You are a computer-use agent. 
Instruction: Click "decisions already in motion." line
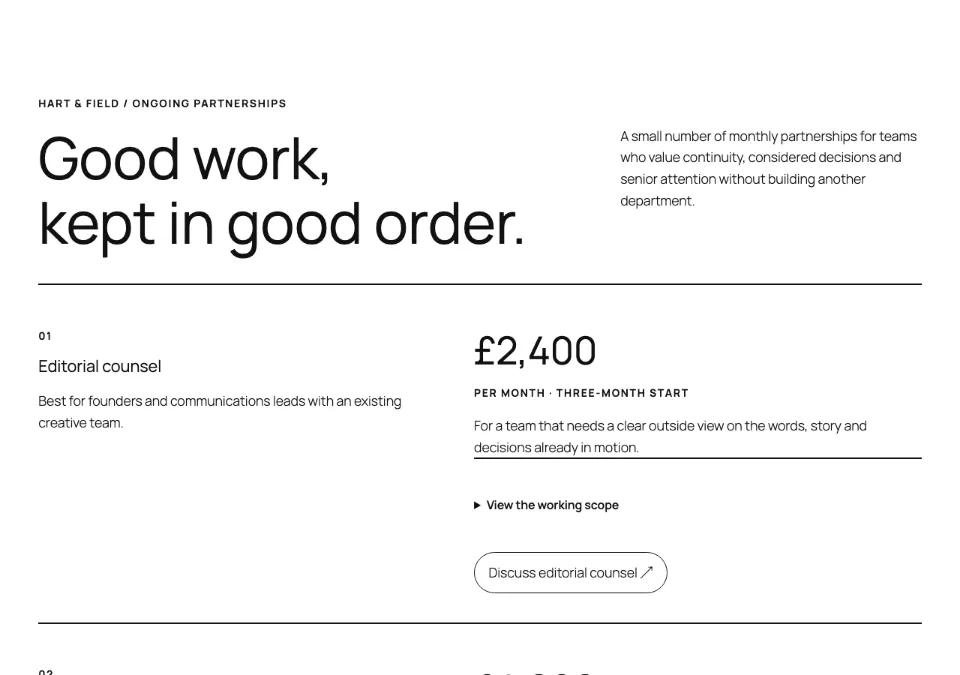(x=556, y=448)
